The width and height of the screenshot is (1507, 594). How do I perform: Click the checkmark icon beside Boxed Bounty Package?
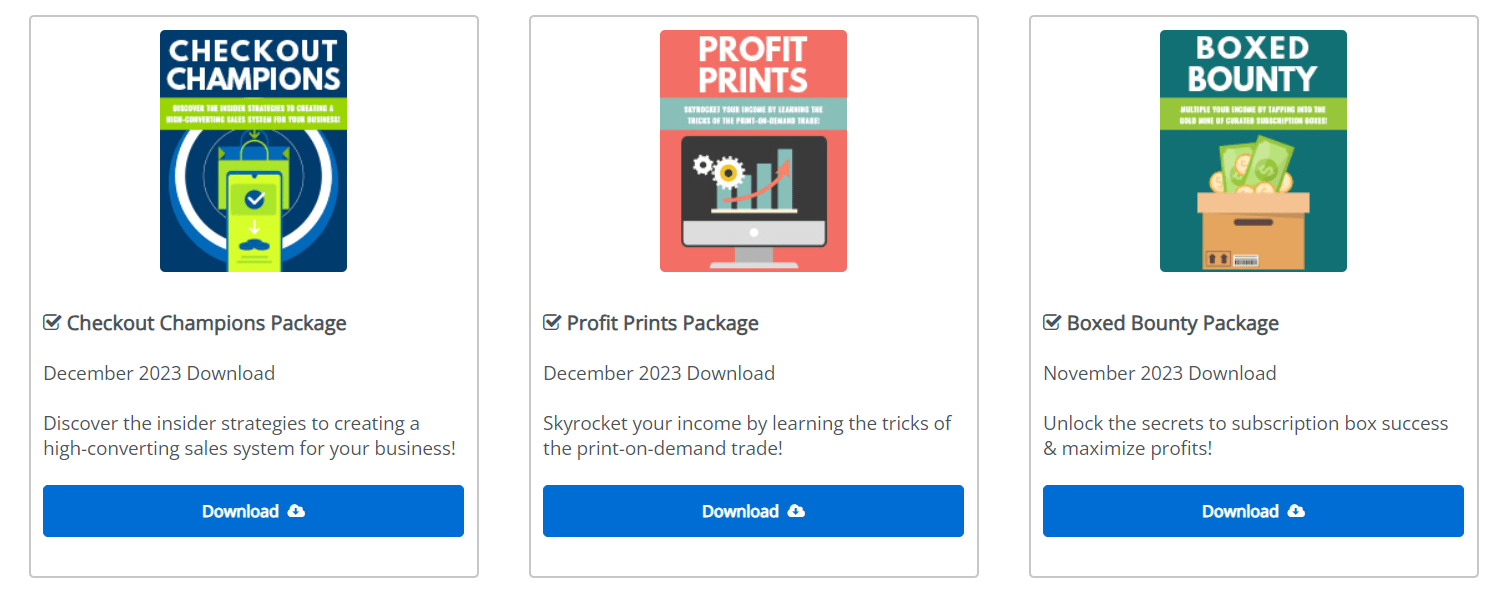click(1052, 323)
